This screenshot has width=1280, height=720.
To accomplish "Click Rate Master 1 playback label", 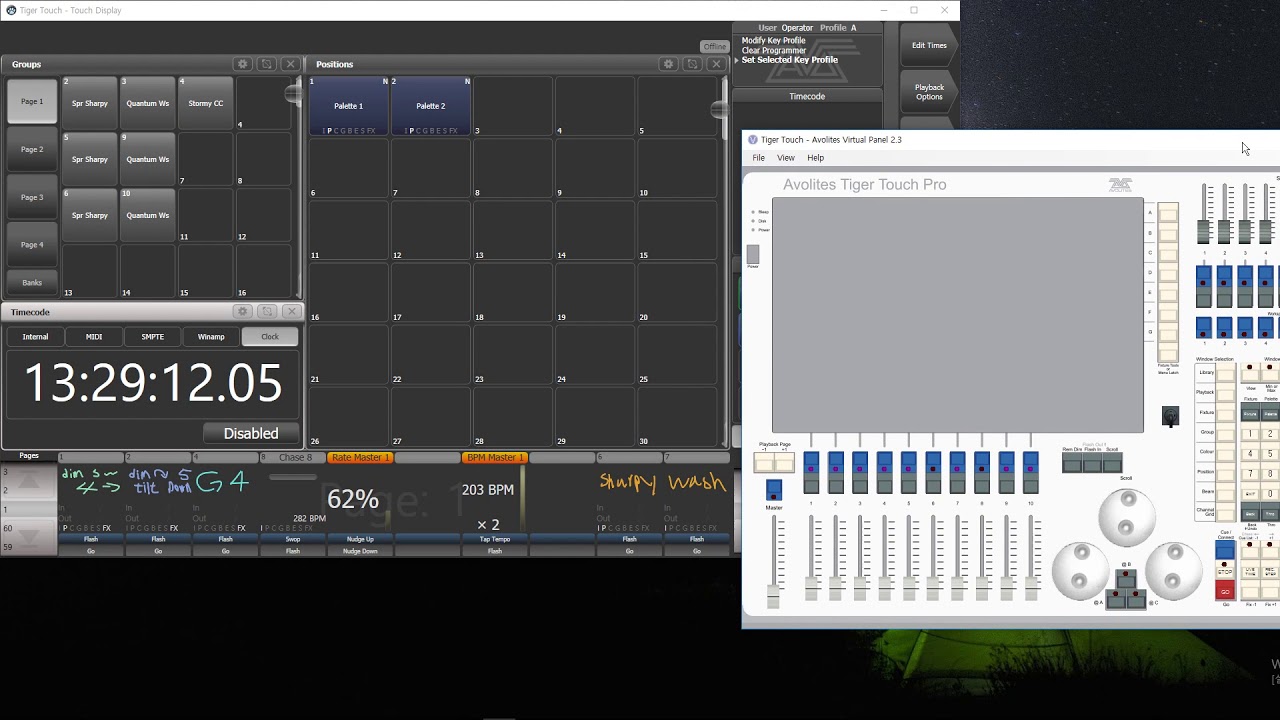I will coord(359,457).
